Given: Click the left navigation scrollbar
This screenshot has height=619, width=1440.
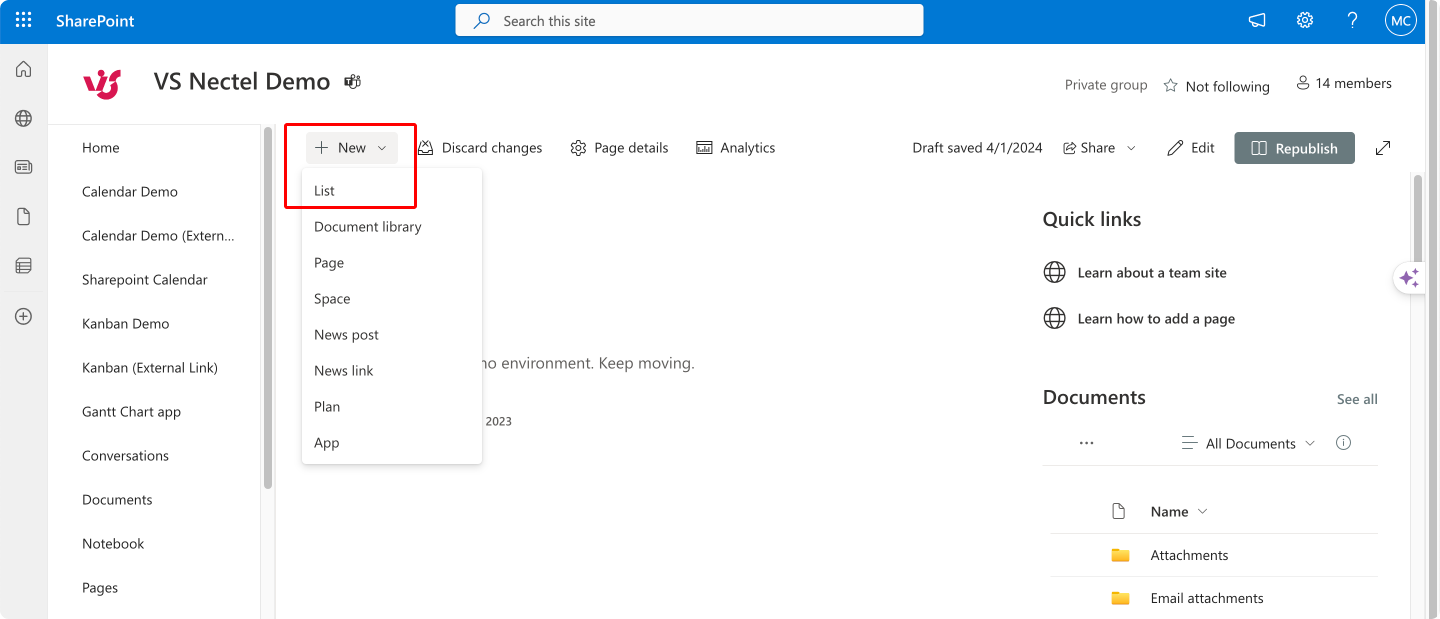Looking at the screenshot, I should point(268,307).
